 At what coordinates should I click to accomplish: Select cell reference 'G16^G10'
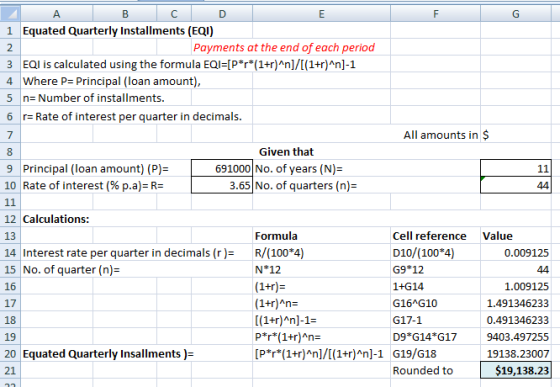point(415,303)
